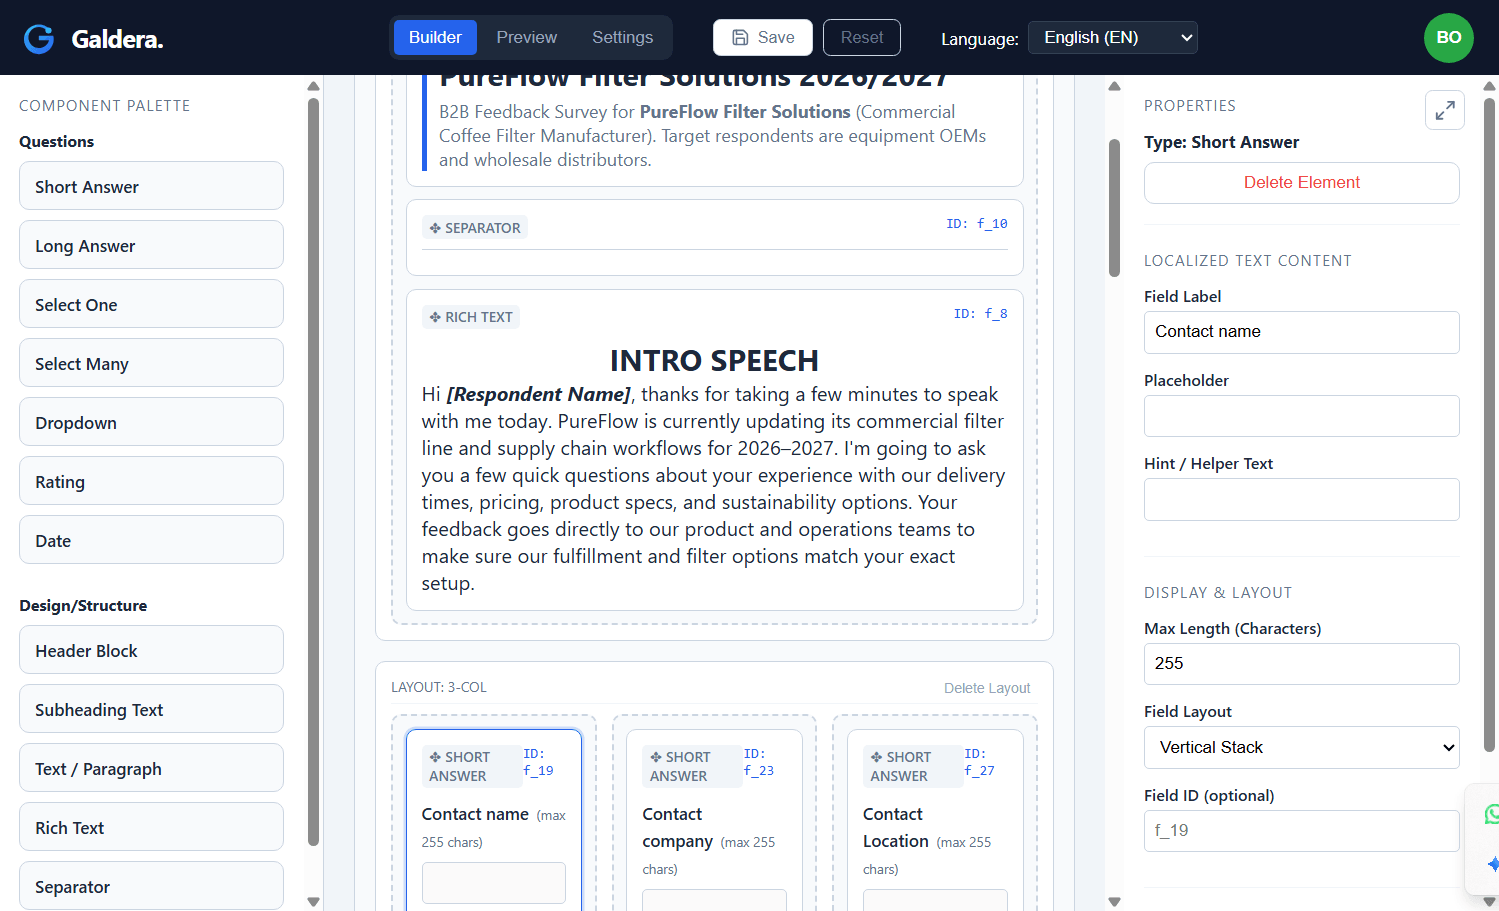Select the INTRO SPEECH rich text block
The height and width of the screenshot is (911, 1499).
(714, 450)
